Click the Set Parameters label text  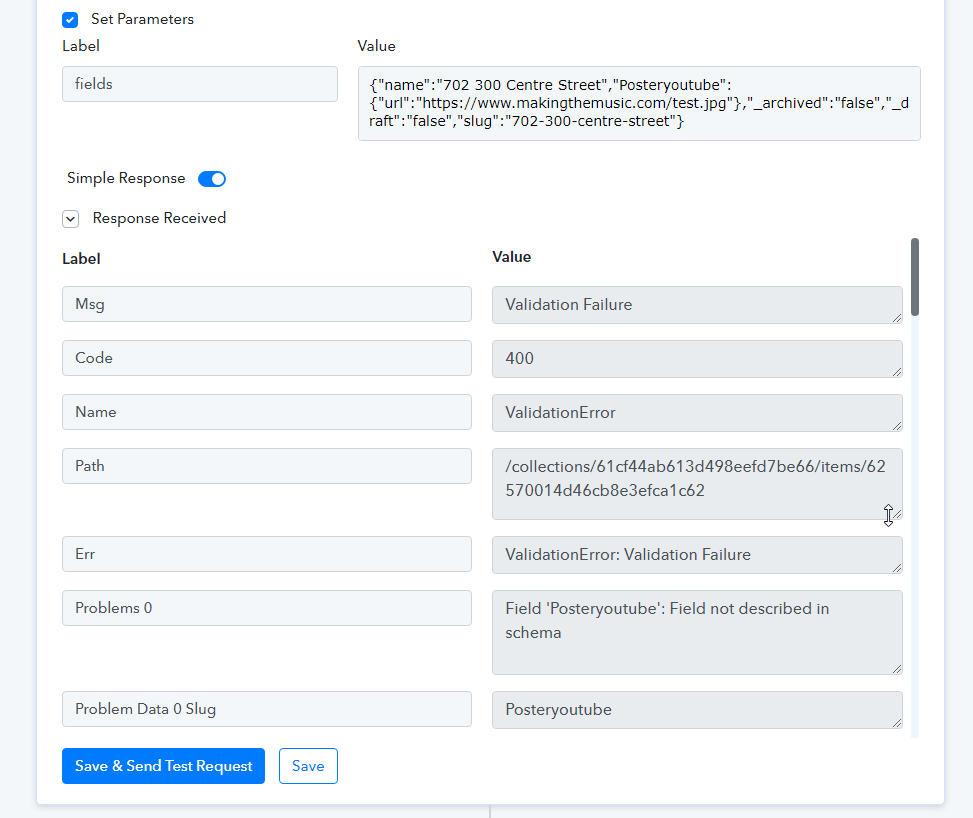[142, 19]
